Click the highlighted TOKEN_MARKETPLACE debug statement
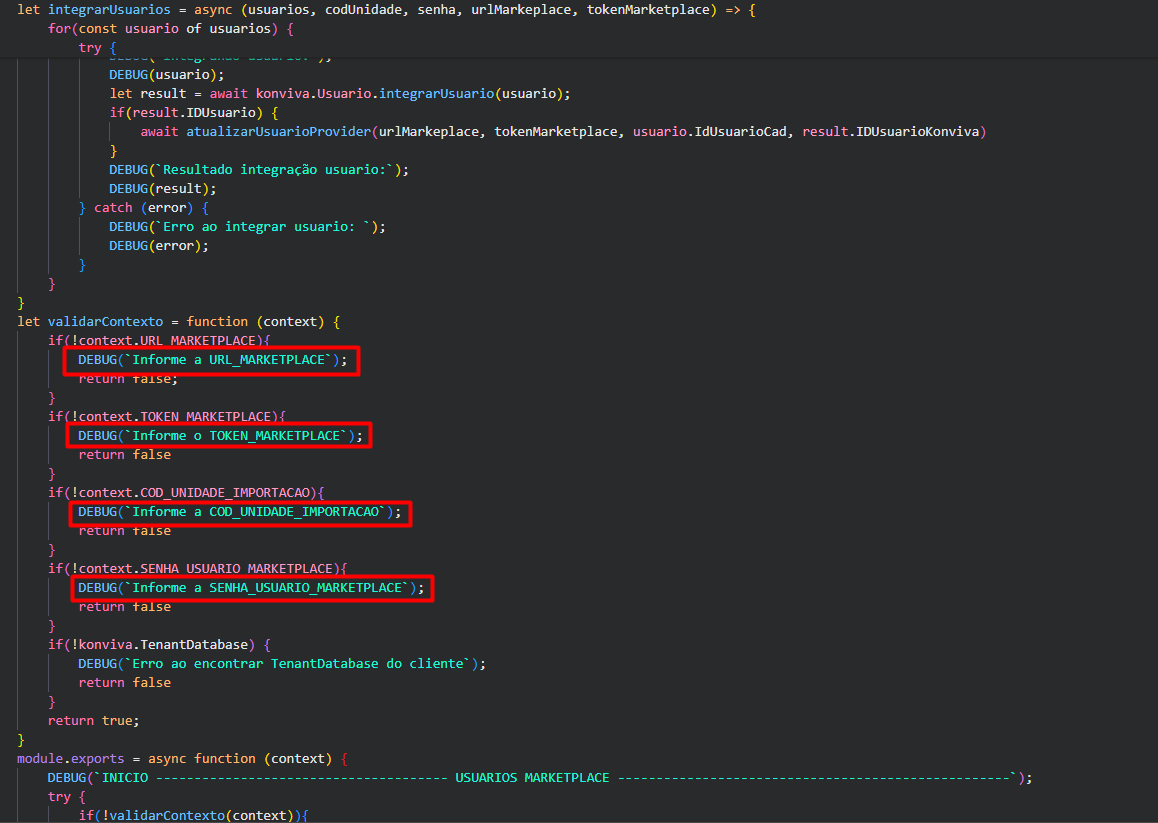The image size is (1158, 823). 218,435
